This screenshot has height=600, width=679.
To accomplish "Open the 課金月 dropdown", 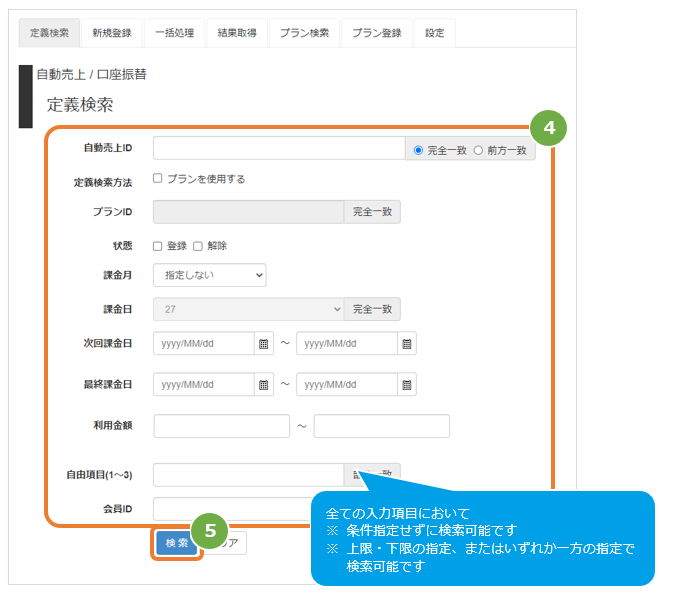I will [x=210, y=275].
